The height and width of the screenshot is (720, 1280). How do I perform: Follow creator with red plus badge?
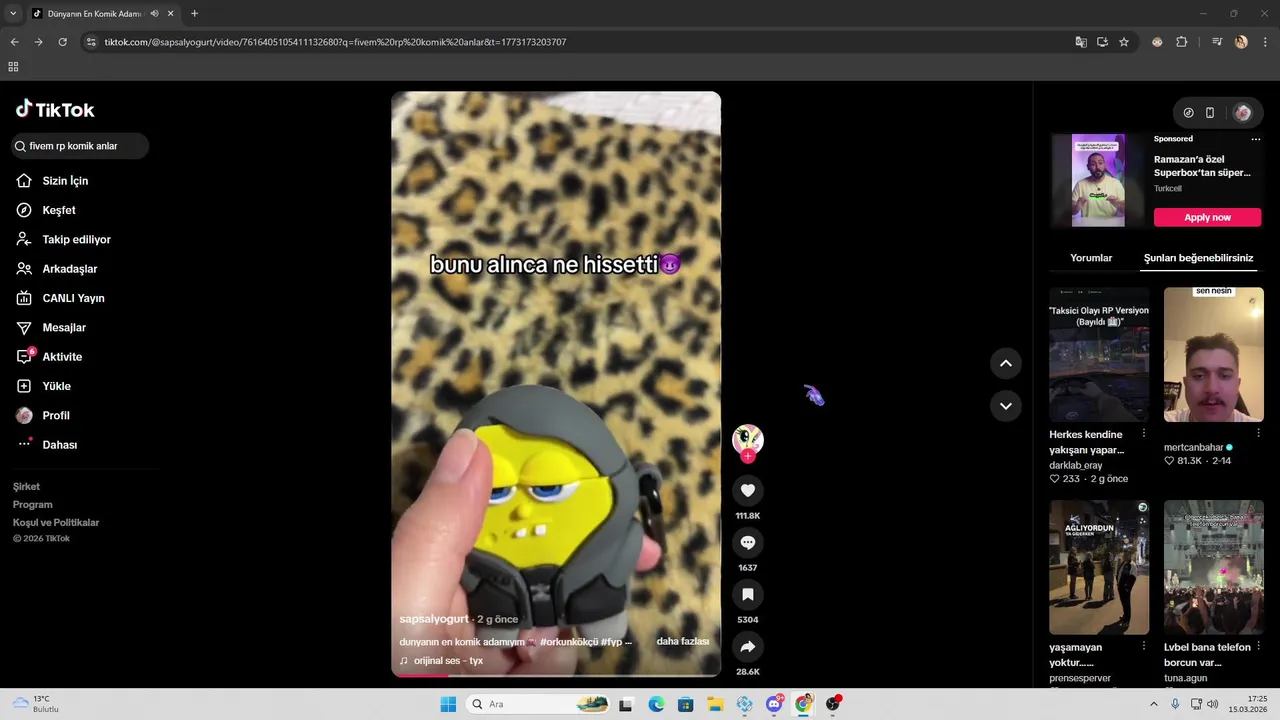pos(747,456)
